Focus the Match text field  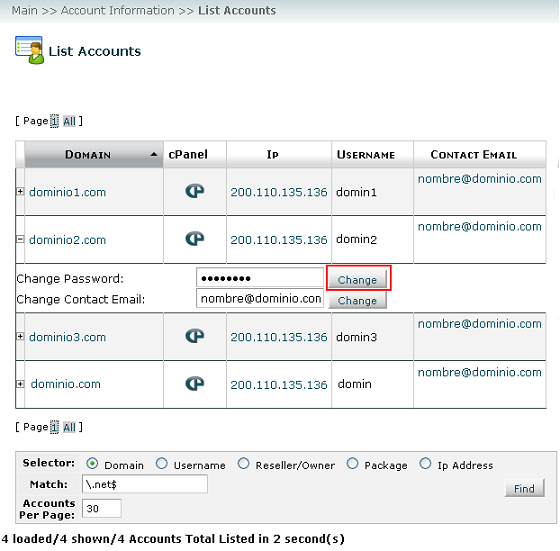[x=145, y=484]
